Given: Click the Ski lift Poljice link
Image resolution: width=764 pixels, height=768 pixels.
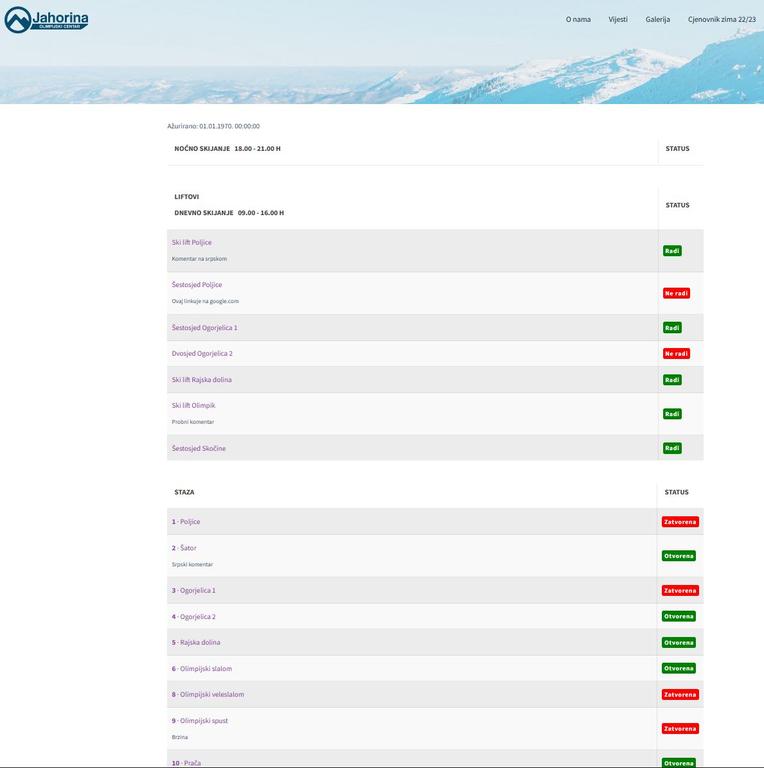Looking at the screenshot, I should pyautogui.click(x=192, y=242).
